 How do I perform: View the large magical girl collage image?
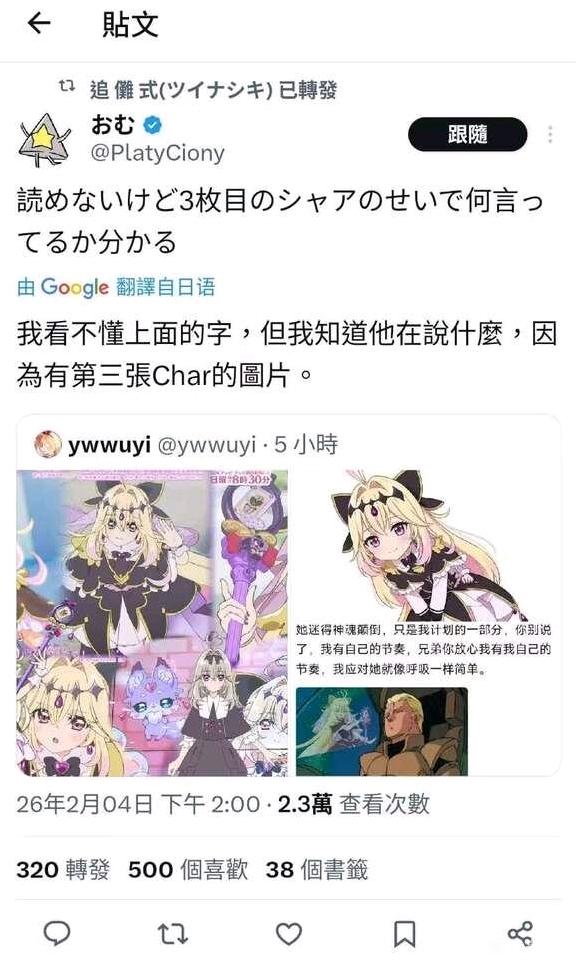tap(152, 623)
